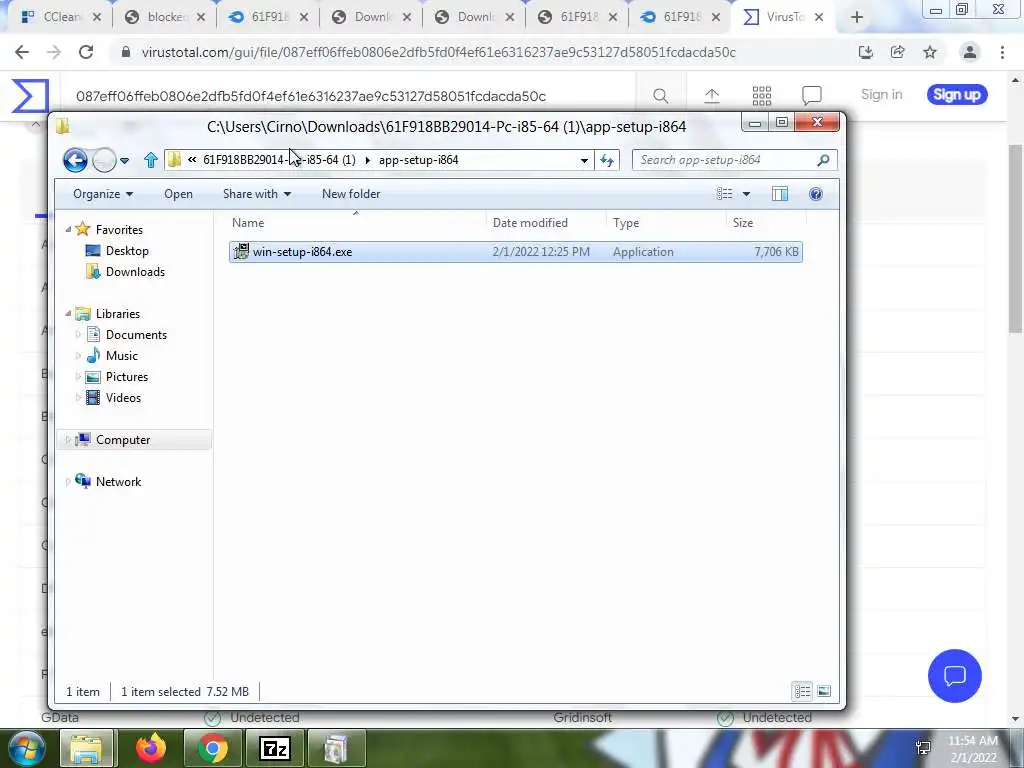
Task: Reload the VirusTotal page
Action: 86,52
